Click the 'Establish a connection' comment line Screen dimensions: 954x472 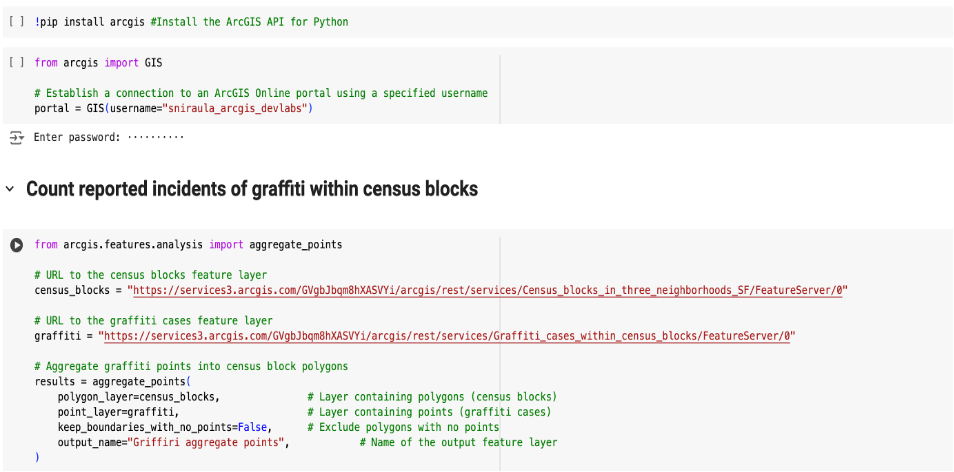point(260,93)
